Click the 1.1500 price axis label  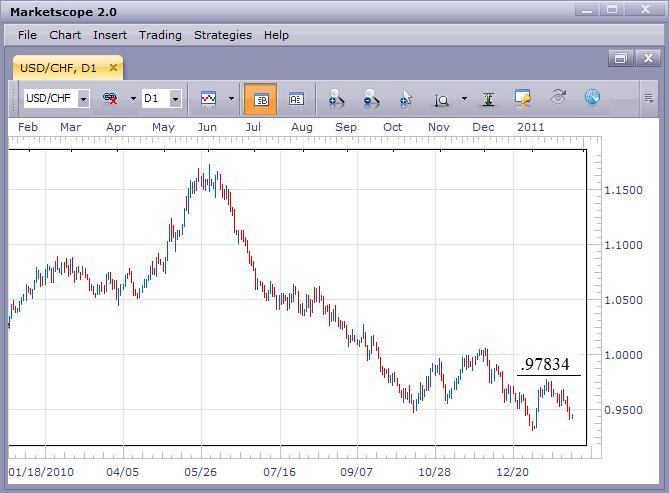[x=623, y=190]
